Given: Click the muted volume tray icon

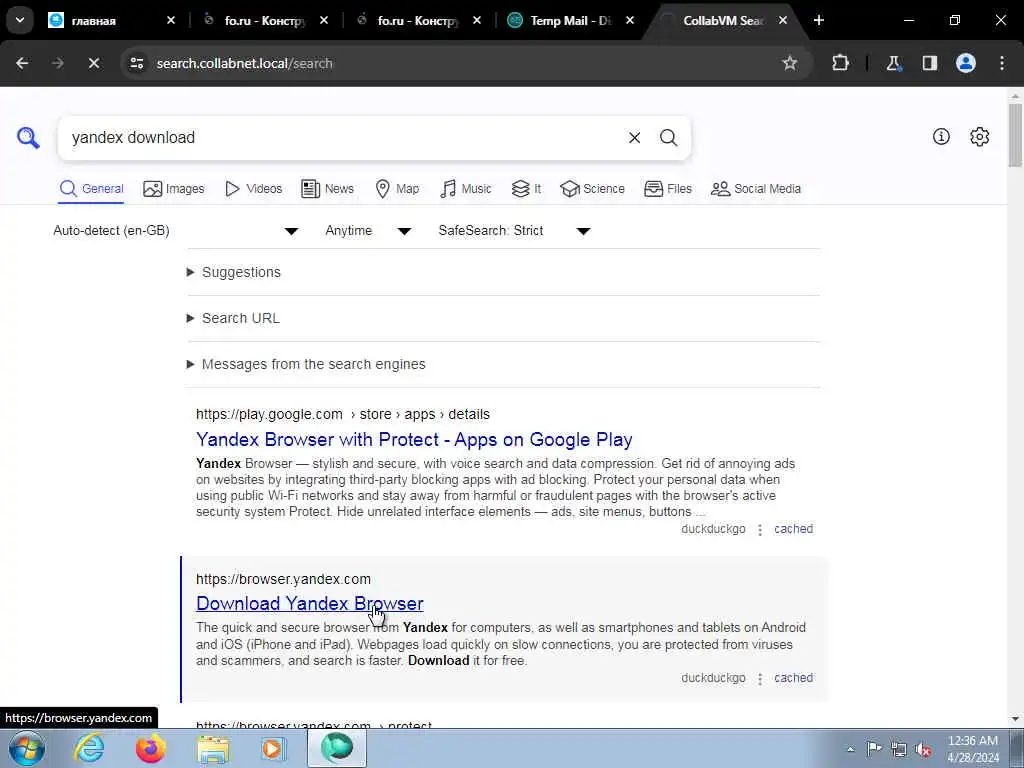Looking at the screenshot, I should [923, 749].
